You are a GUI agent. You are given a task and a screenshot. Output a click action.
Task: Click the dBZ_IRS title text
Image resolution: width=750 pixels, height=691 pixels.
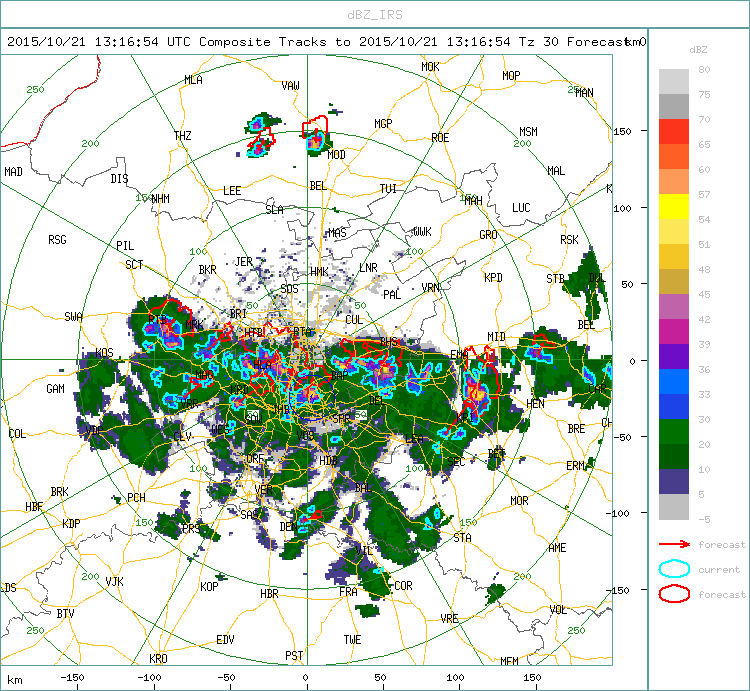click(x=375, y=15)
